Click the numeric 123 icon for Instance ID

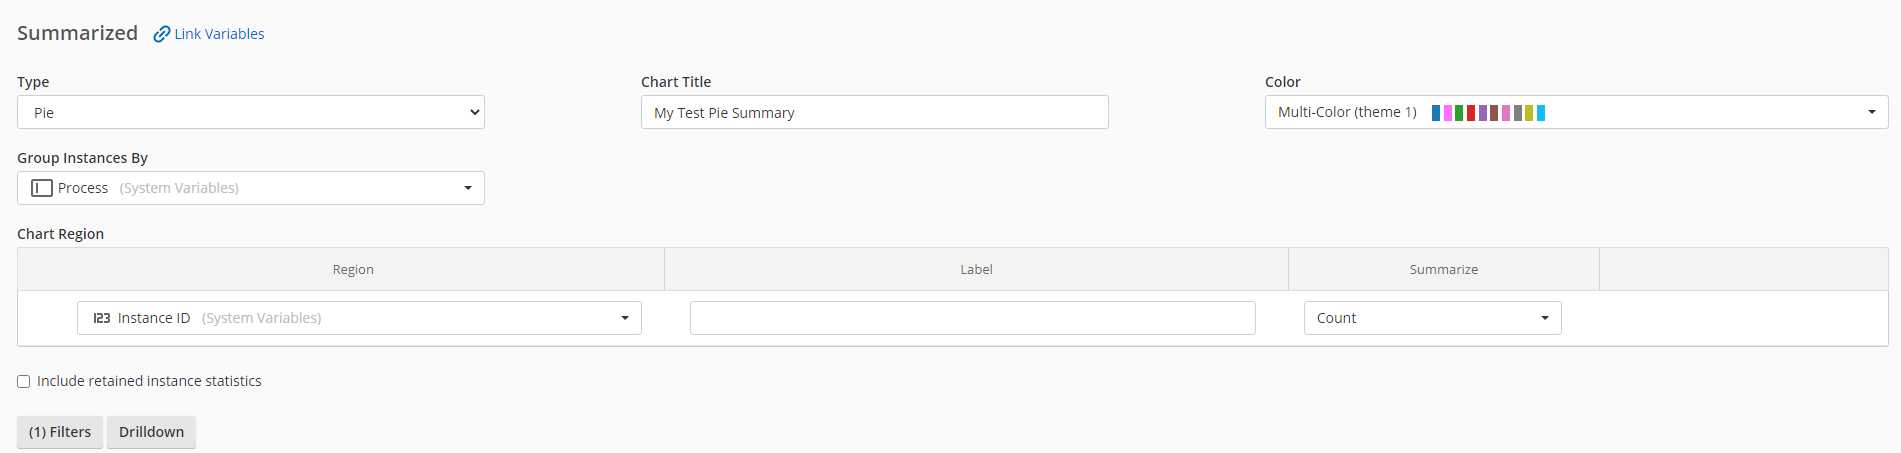[102, 318]
